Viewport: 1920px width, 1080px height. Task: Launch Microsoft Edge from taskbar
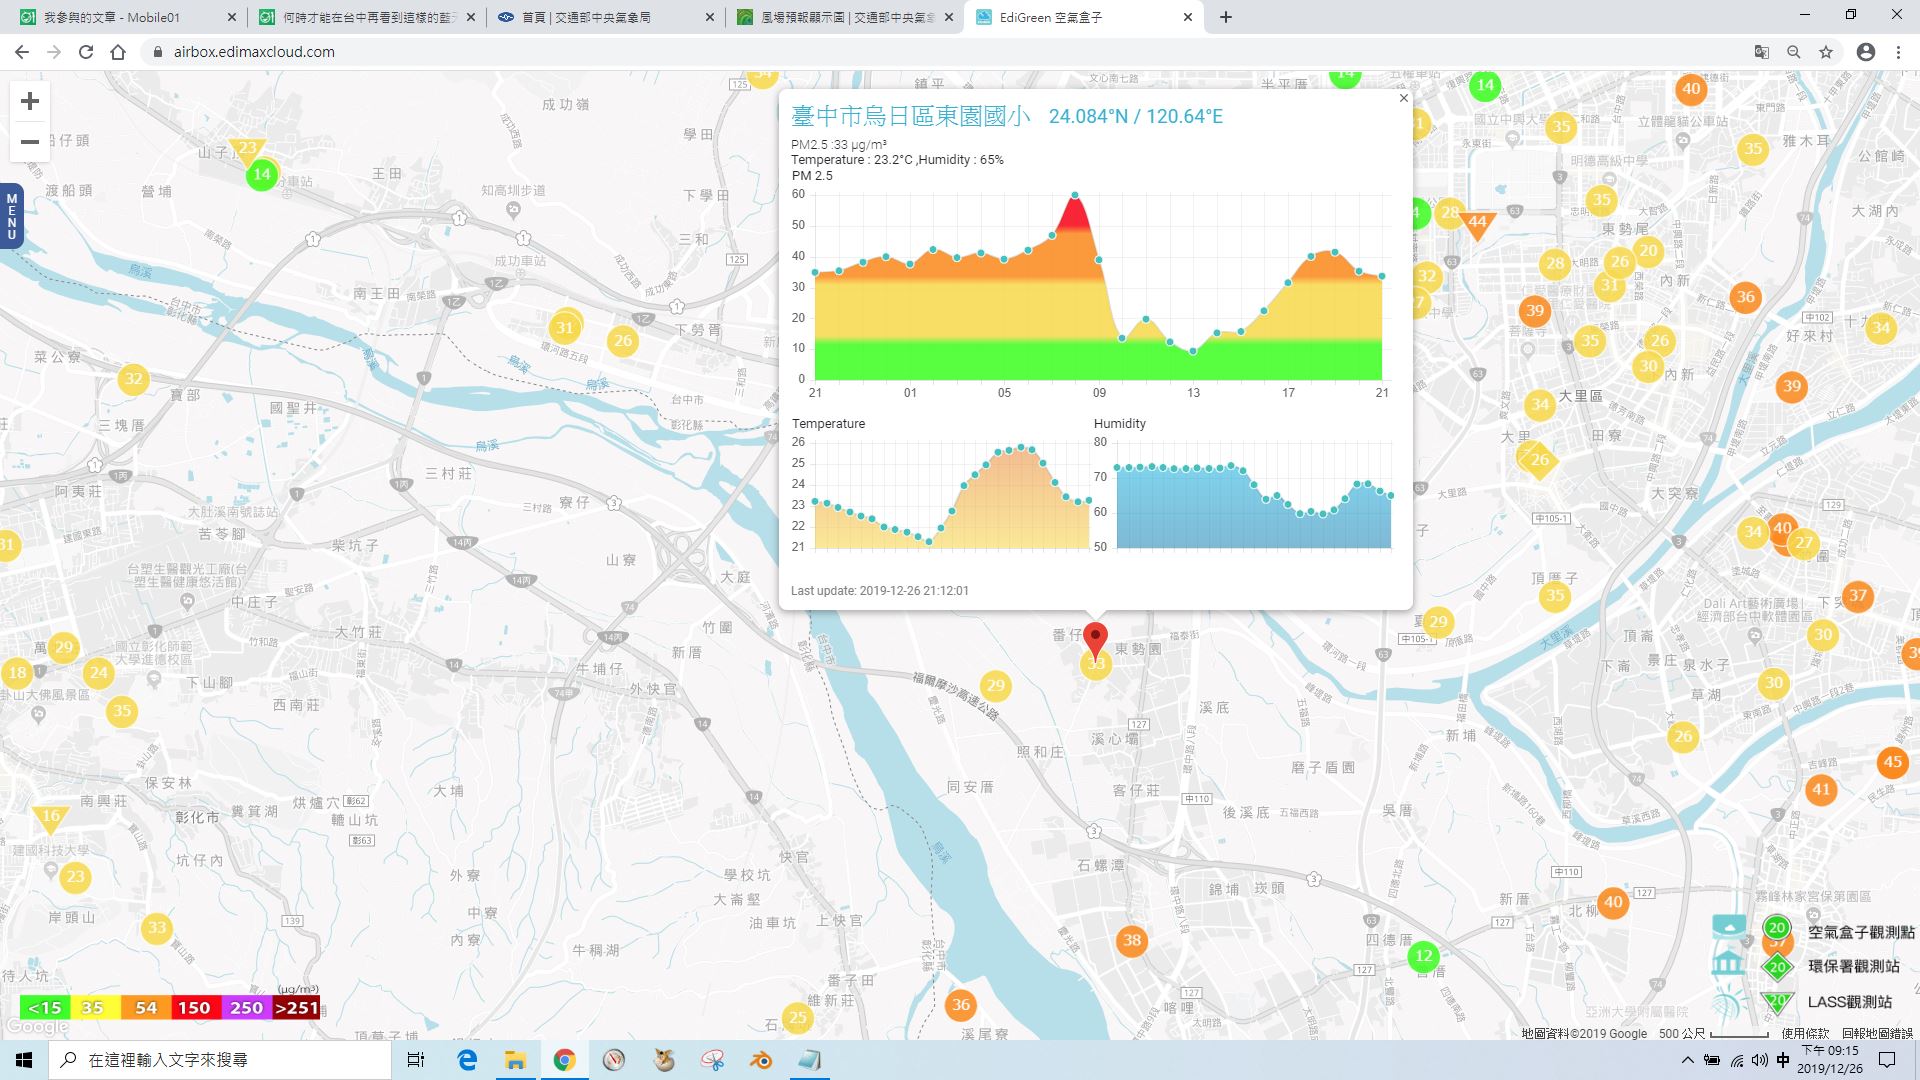click(467, 1060)
